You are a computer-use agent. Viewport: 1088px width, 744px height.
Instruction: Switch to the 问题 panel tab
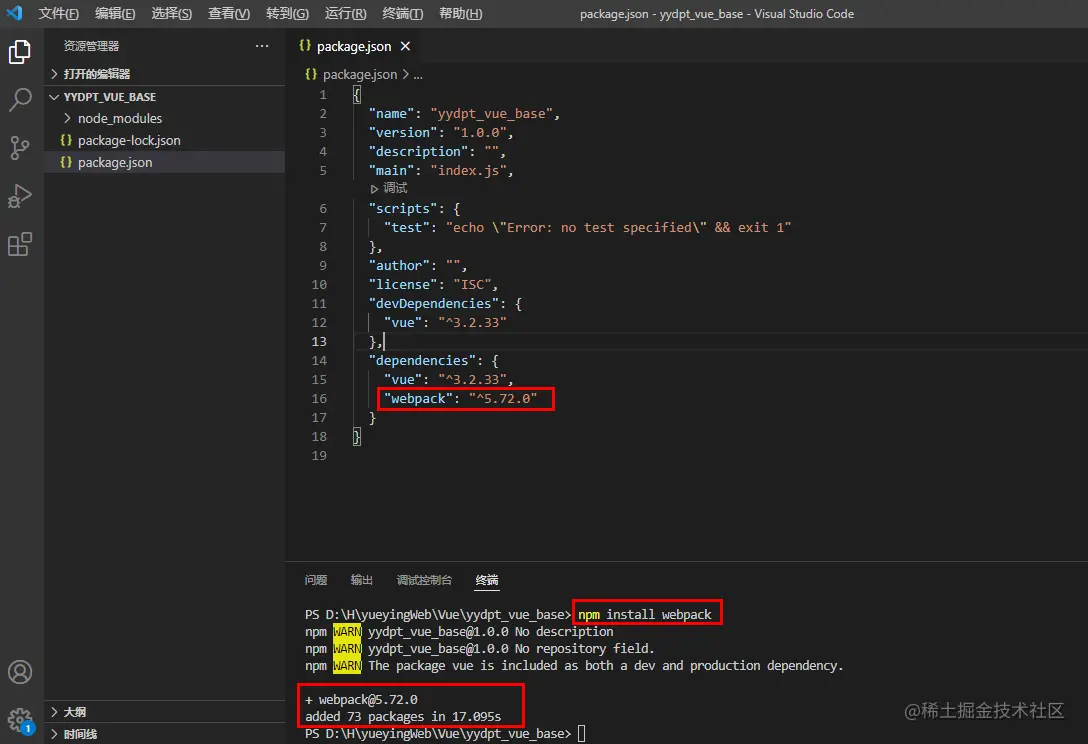coord(316,580)
